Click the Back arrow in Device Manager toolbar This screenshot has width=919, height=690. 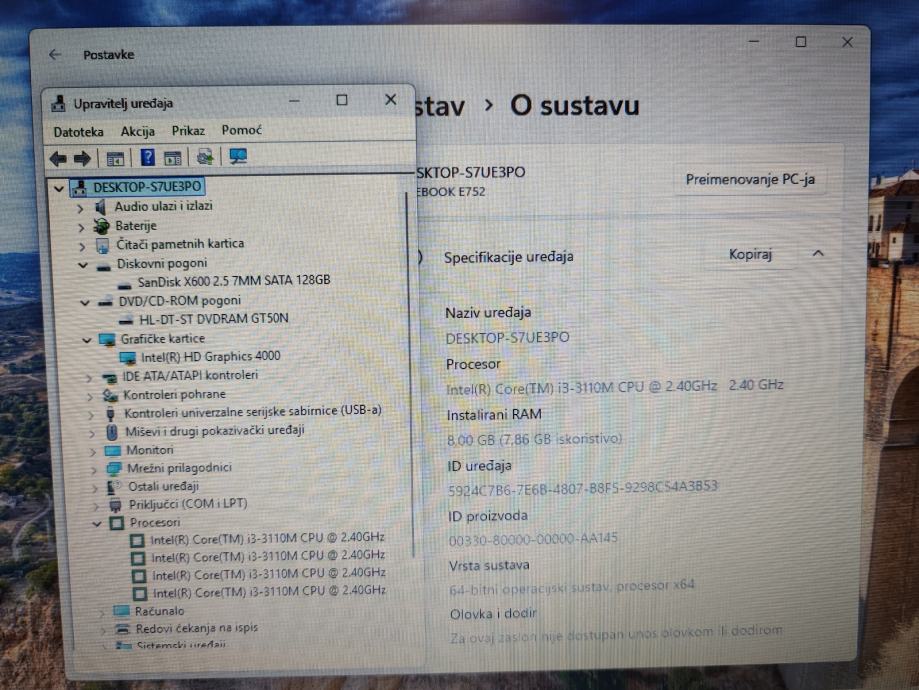58,158
